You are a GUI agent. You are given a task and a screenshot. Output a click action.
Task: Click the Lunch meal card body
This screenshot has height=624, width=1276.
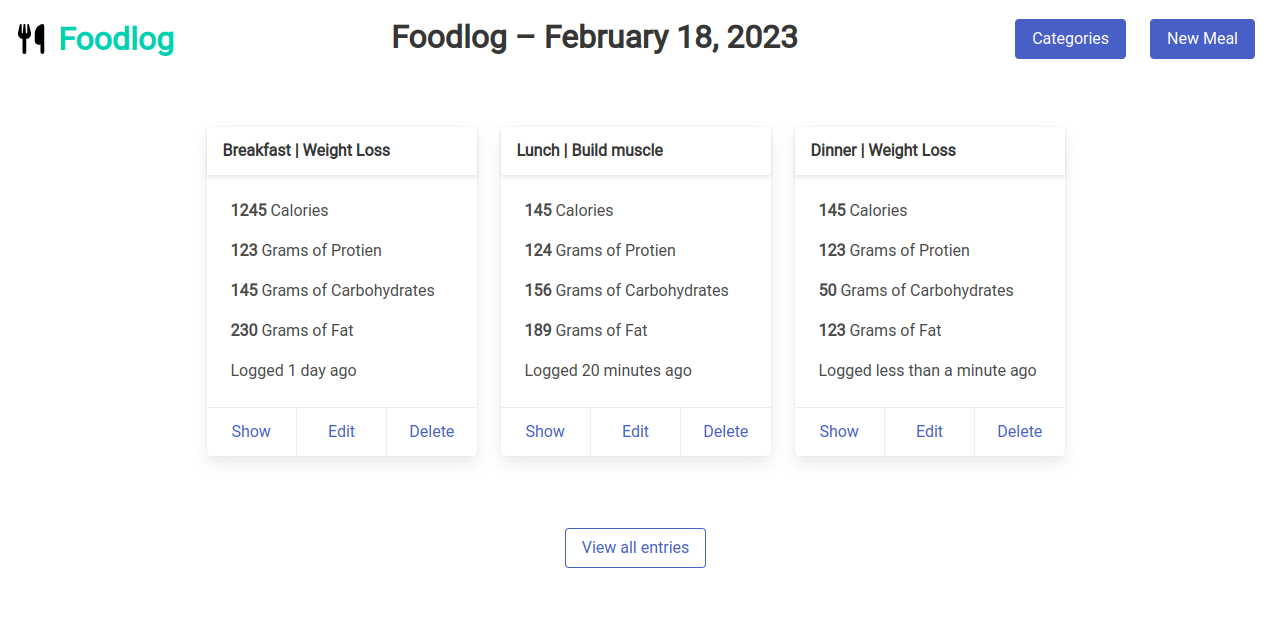tap(635, 290)
